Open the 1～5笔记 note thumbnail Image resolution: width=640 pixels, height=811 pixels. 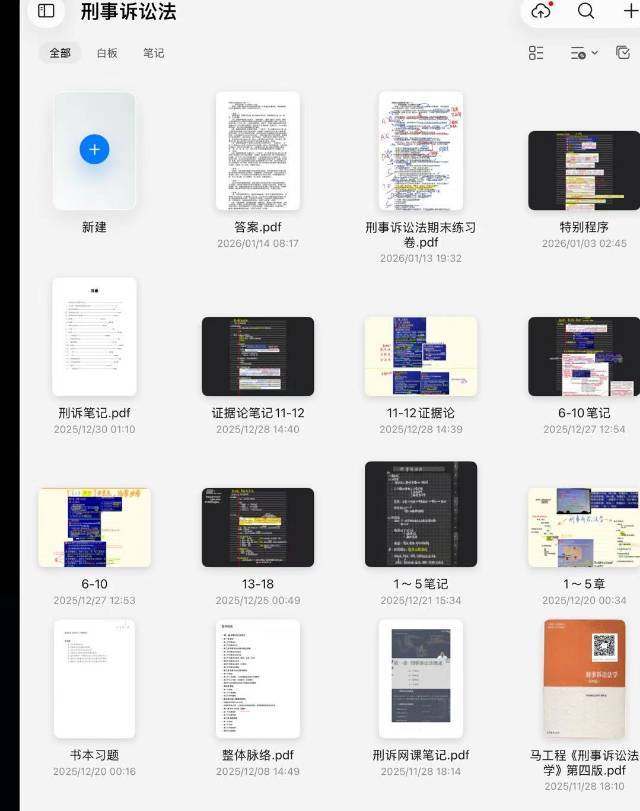(421, 514)
